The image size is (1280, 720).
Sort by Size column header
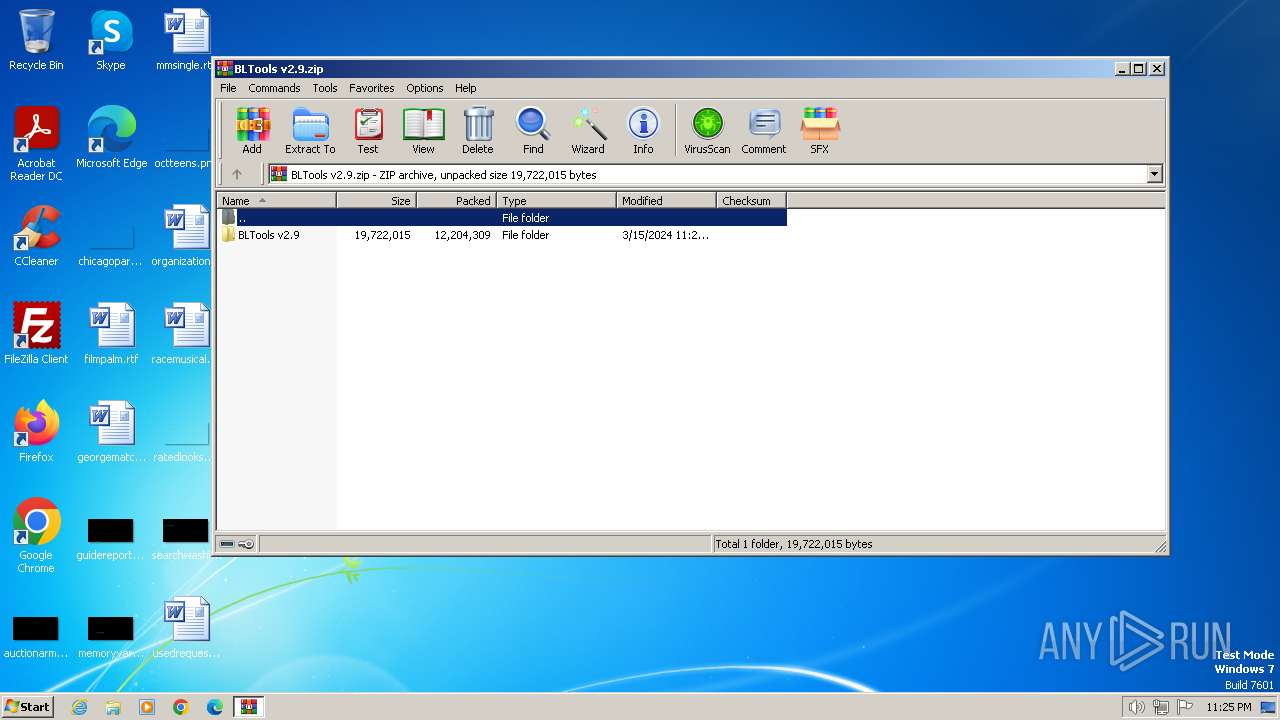pos(376,201)
